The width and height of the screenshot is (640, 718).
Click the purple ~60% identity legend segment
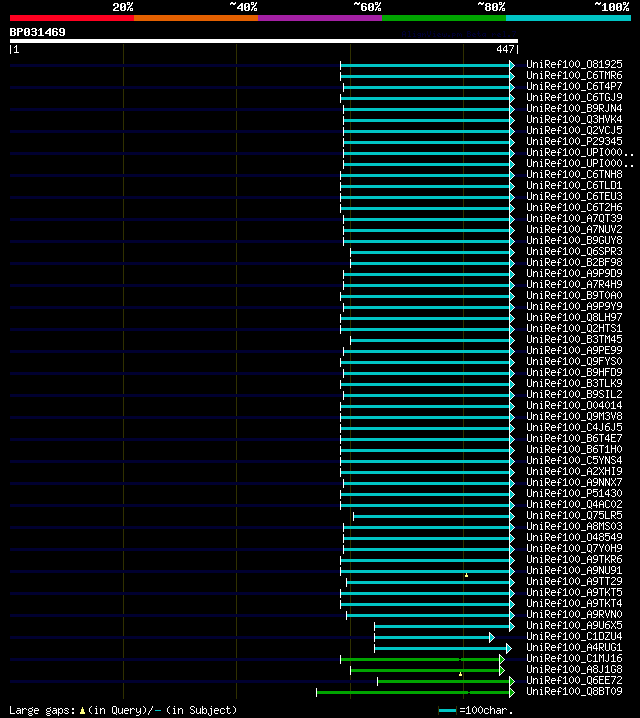click(x=320, y=18)
